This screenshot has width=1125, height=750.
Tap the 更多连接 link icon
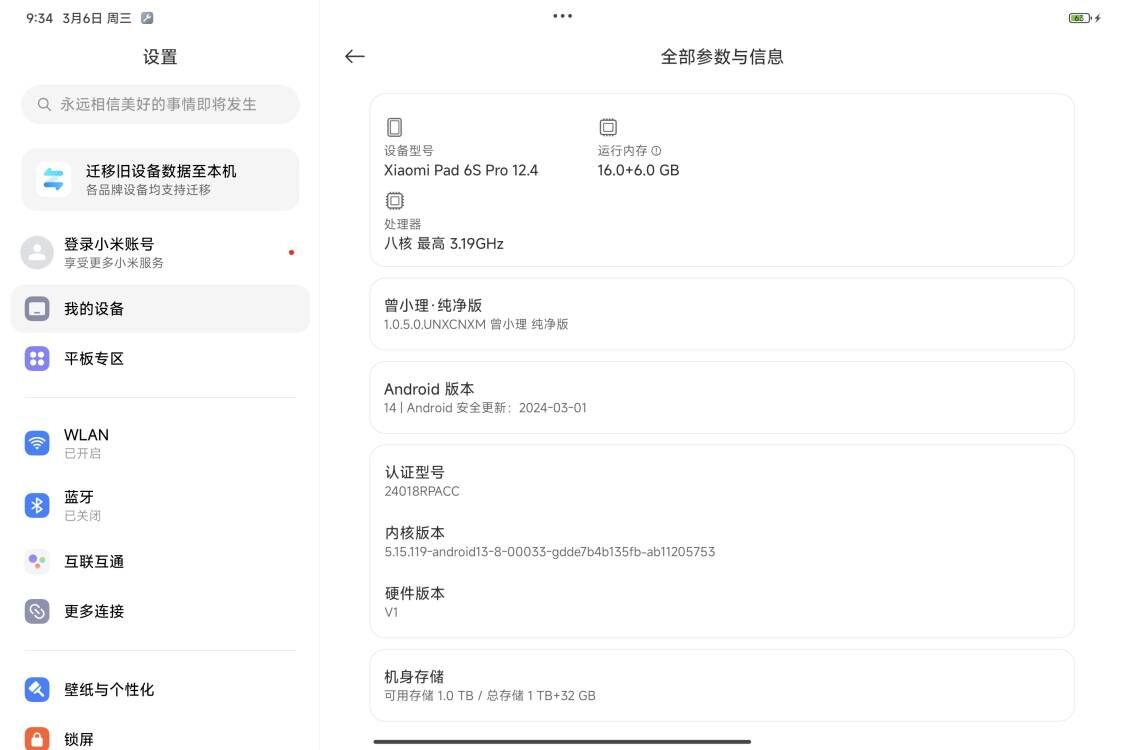click(x=37, y=611)
